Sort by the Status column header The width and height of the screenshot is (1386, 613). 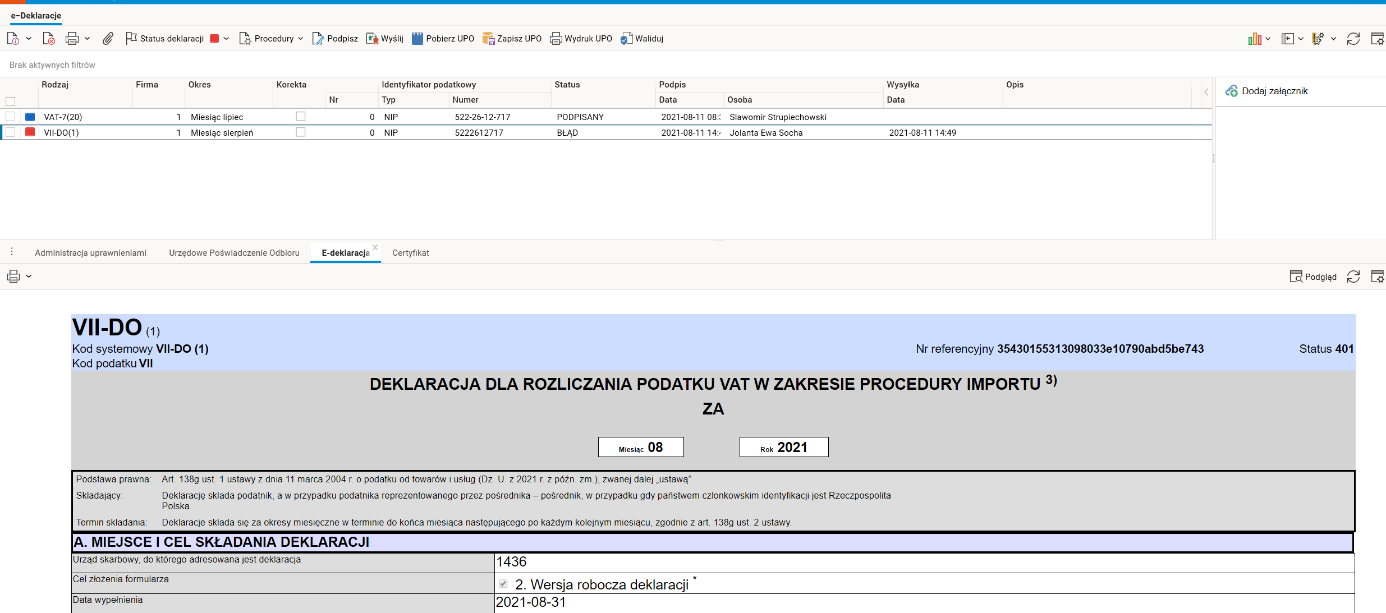point(567,85)
